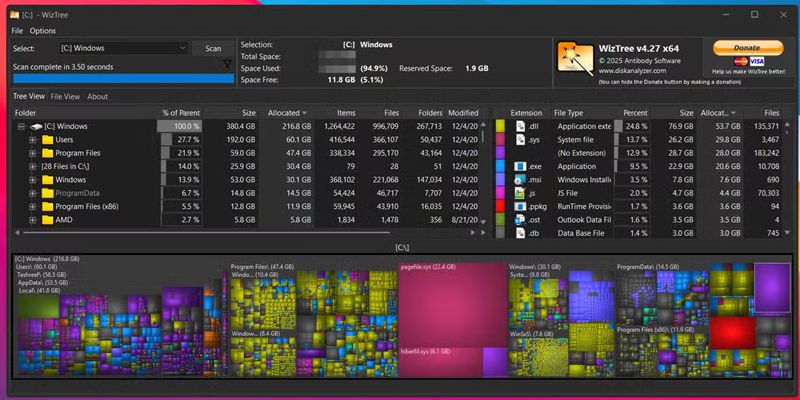Click the .ost Outlook data file icon
This screenshot has height=400, width=800.
tap(520, 219)
